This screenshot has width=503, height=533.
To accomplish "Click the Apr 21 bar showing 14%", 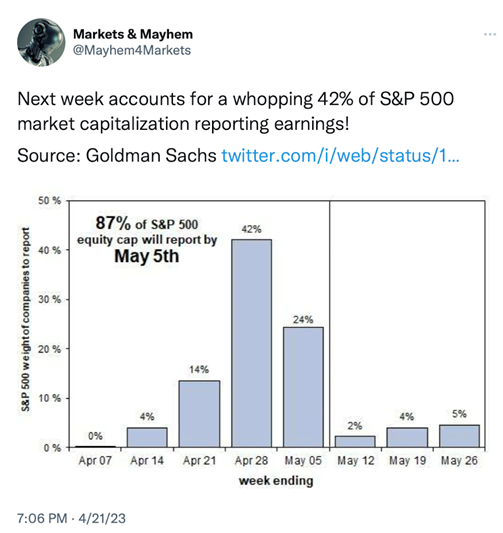I will pyautogui.click(x=200, y=414).
